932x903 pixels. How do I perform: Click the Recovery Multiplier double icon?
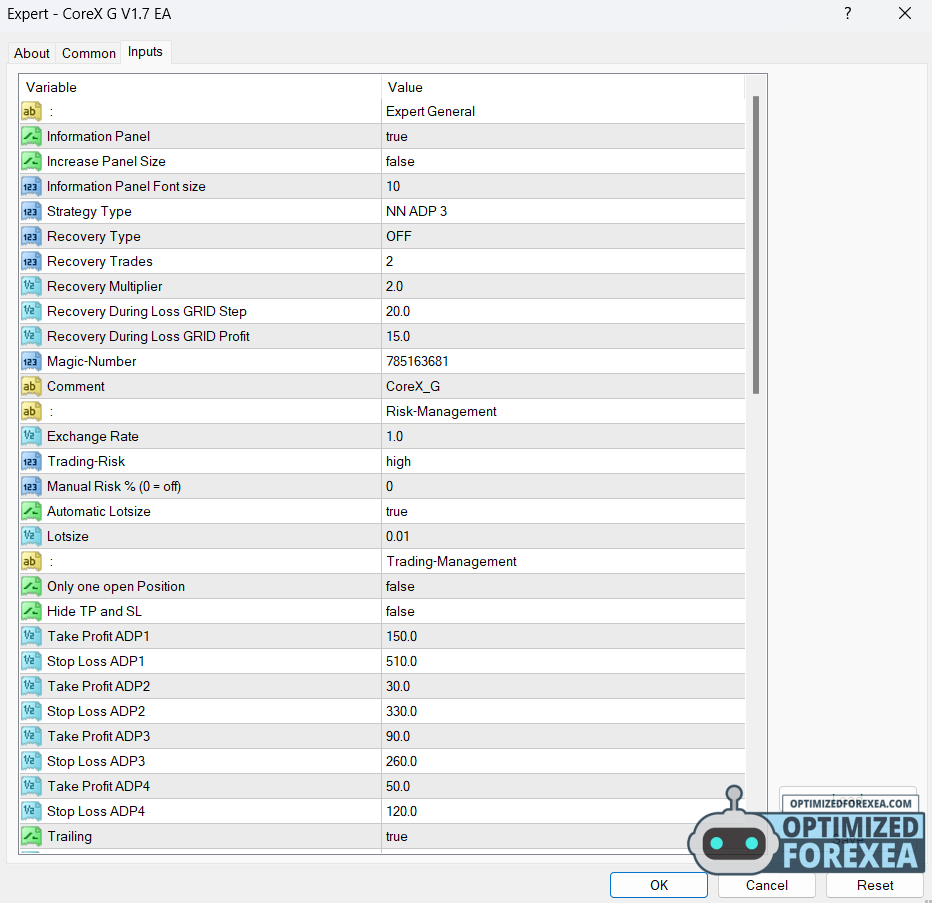pos(31,286)
